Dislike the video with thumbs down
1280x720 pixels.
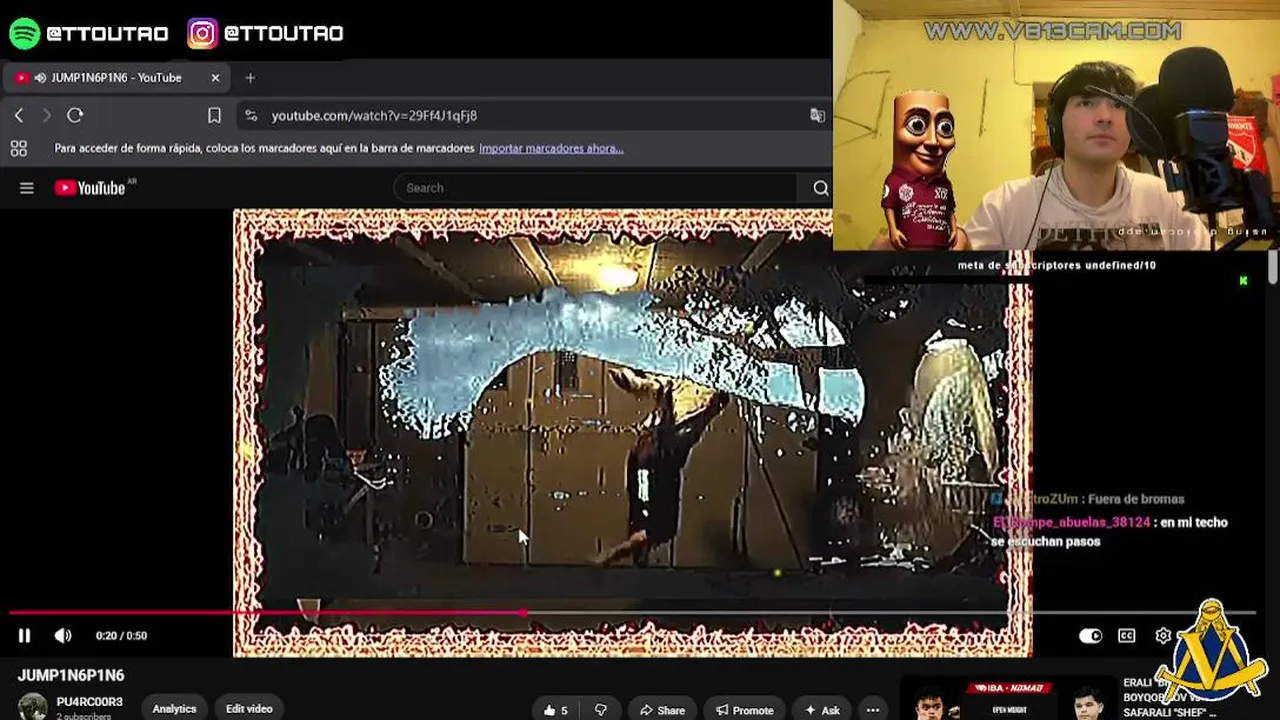pos(601,710)
